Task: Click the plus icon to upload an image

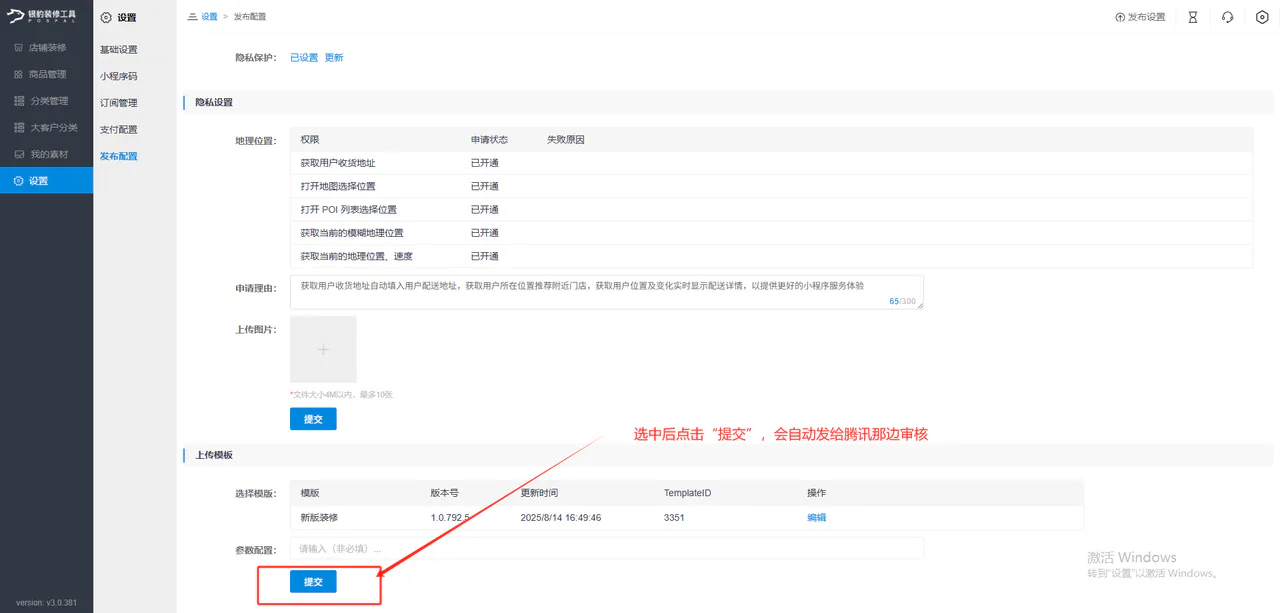Action: pyautogui.click(x=323, y=349)
